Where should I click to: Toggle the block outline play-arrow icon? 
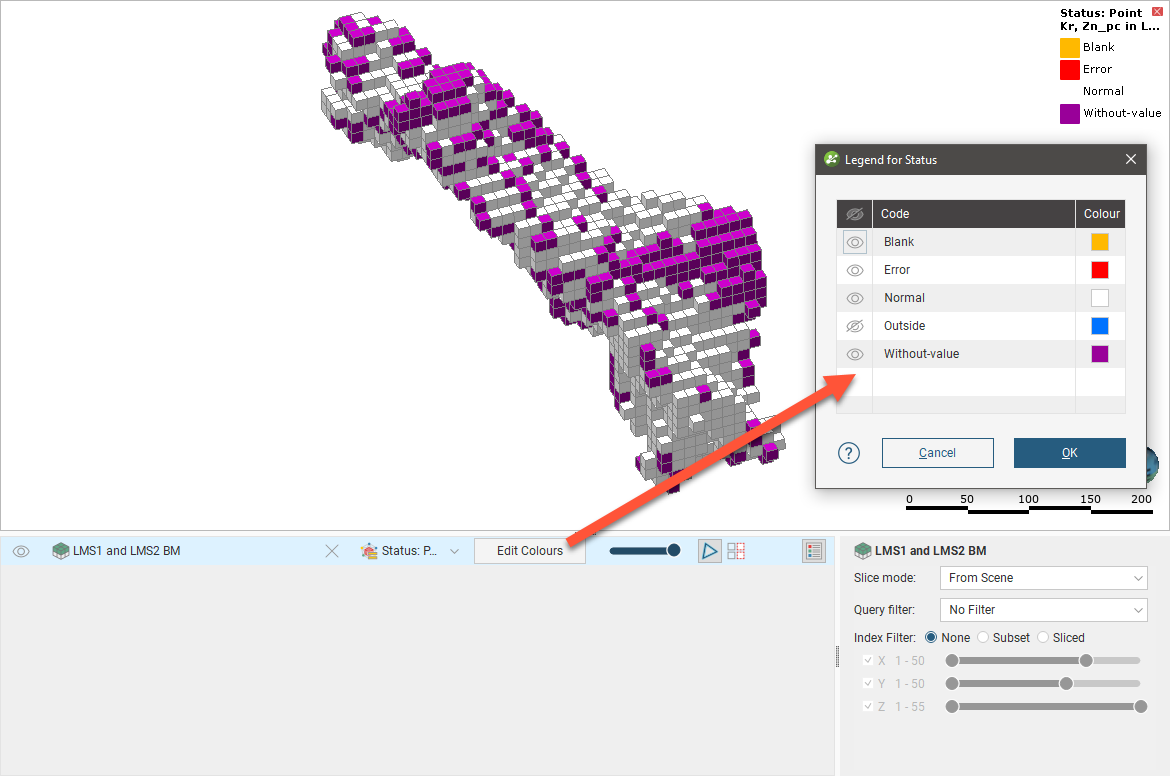[x=709, y=551]
